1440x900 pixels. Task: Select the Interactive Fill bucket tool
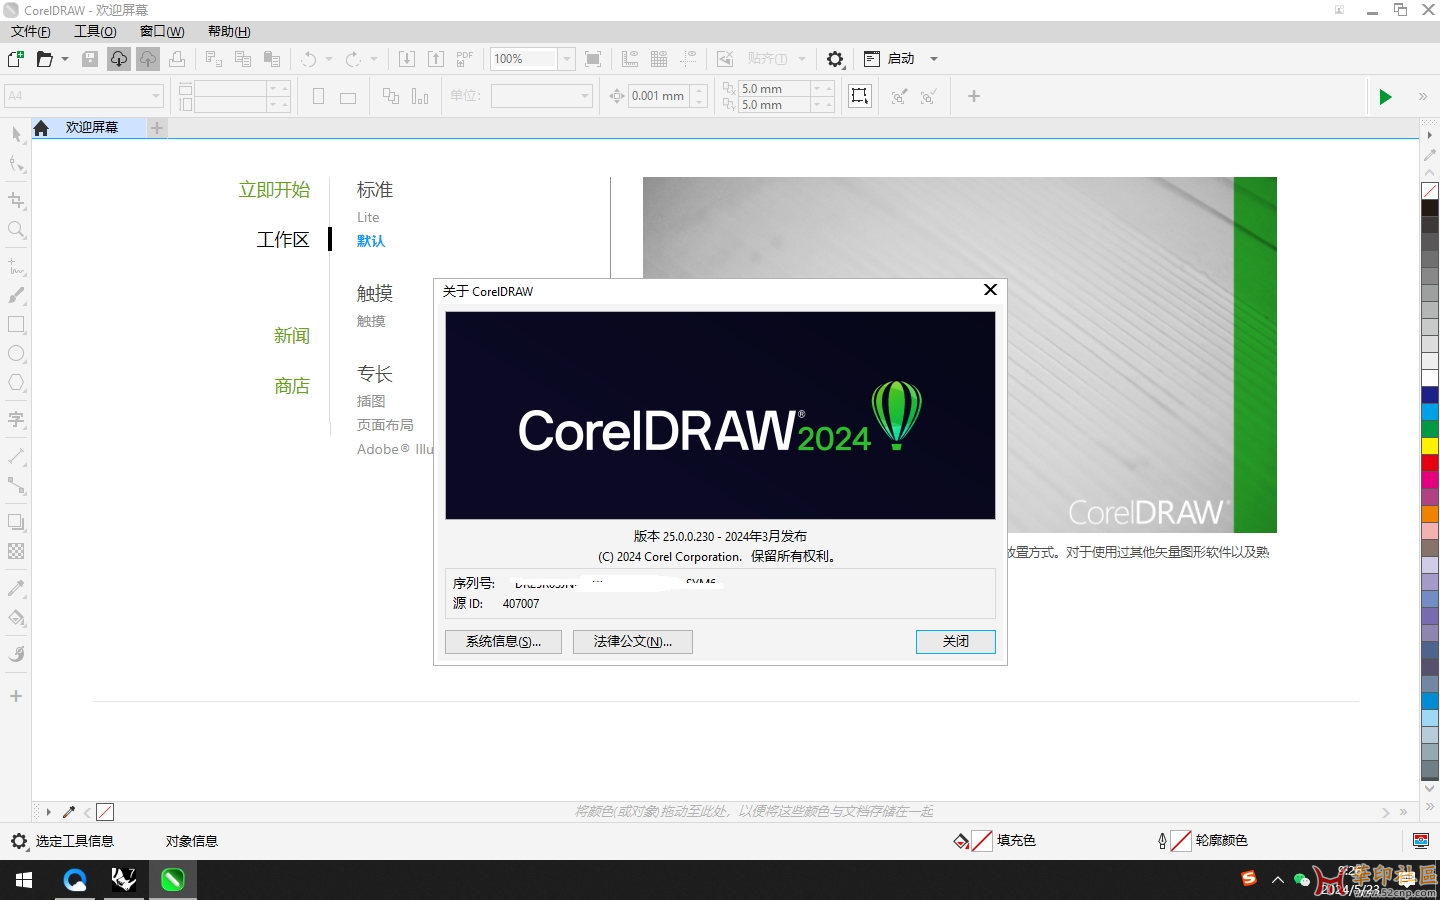16,618
